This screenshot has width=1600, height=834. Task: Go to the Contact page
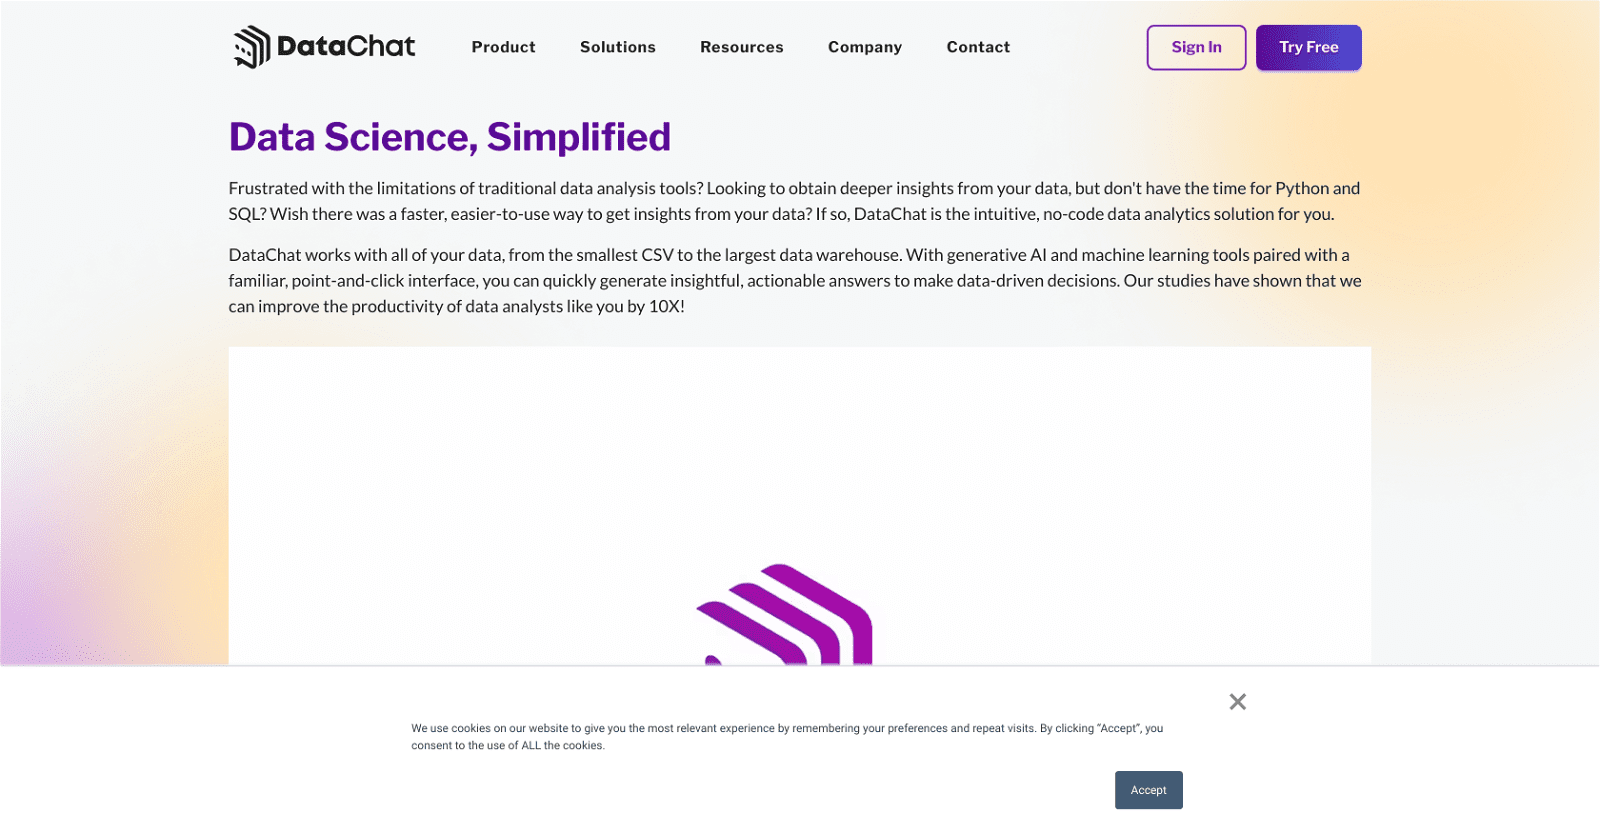tap(978, 47)
